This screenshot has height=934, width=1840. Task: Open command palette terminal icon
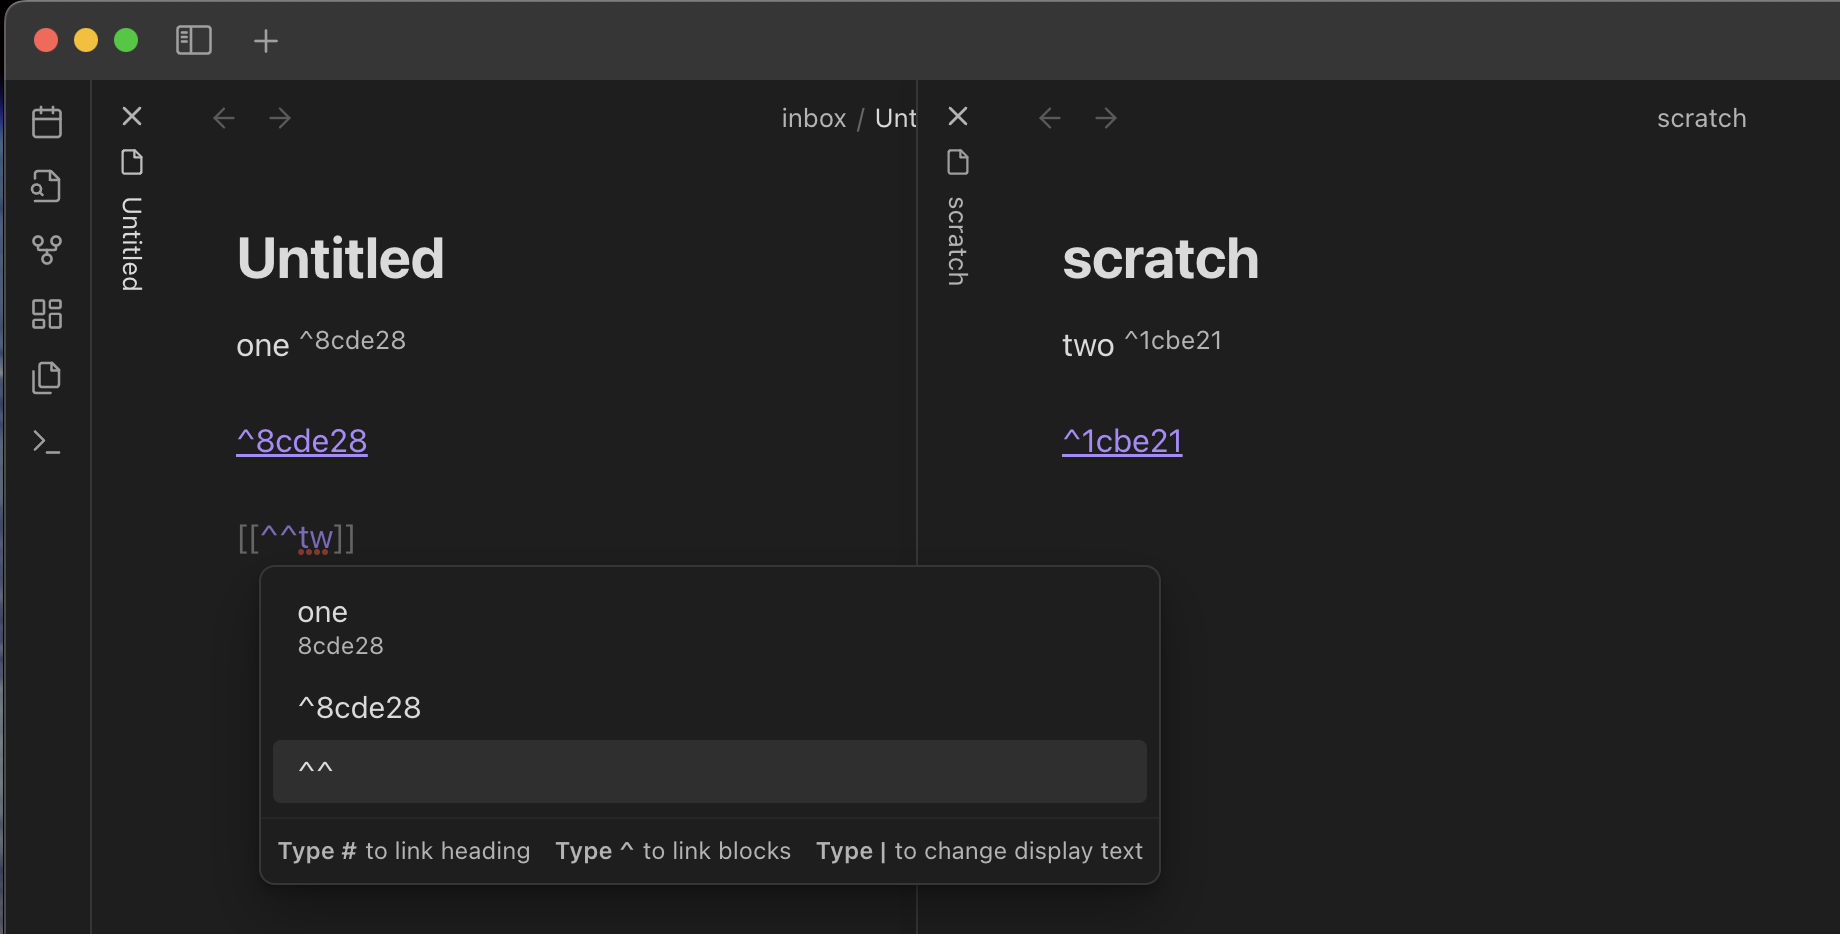pyautogui.click(x=47, y=442)
